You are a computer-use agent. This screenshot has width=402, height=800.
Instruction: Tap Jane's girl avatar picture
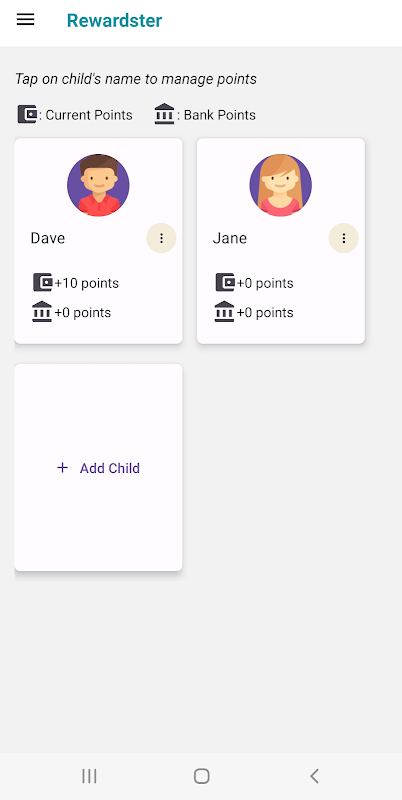[281, 185]
